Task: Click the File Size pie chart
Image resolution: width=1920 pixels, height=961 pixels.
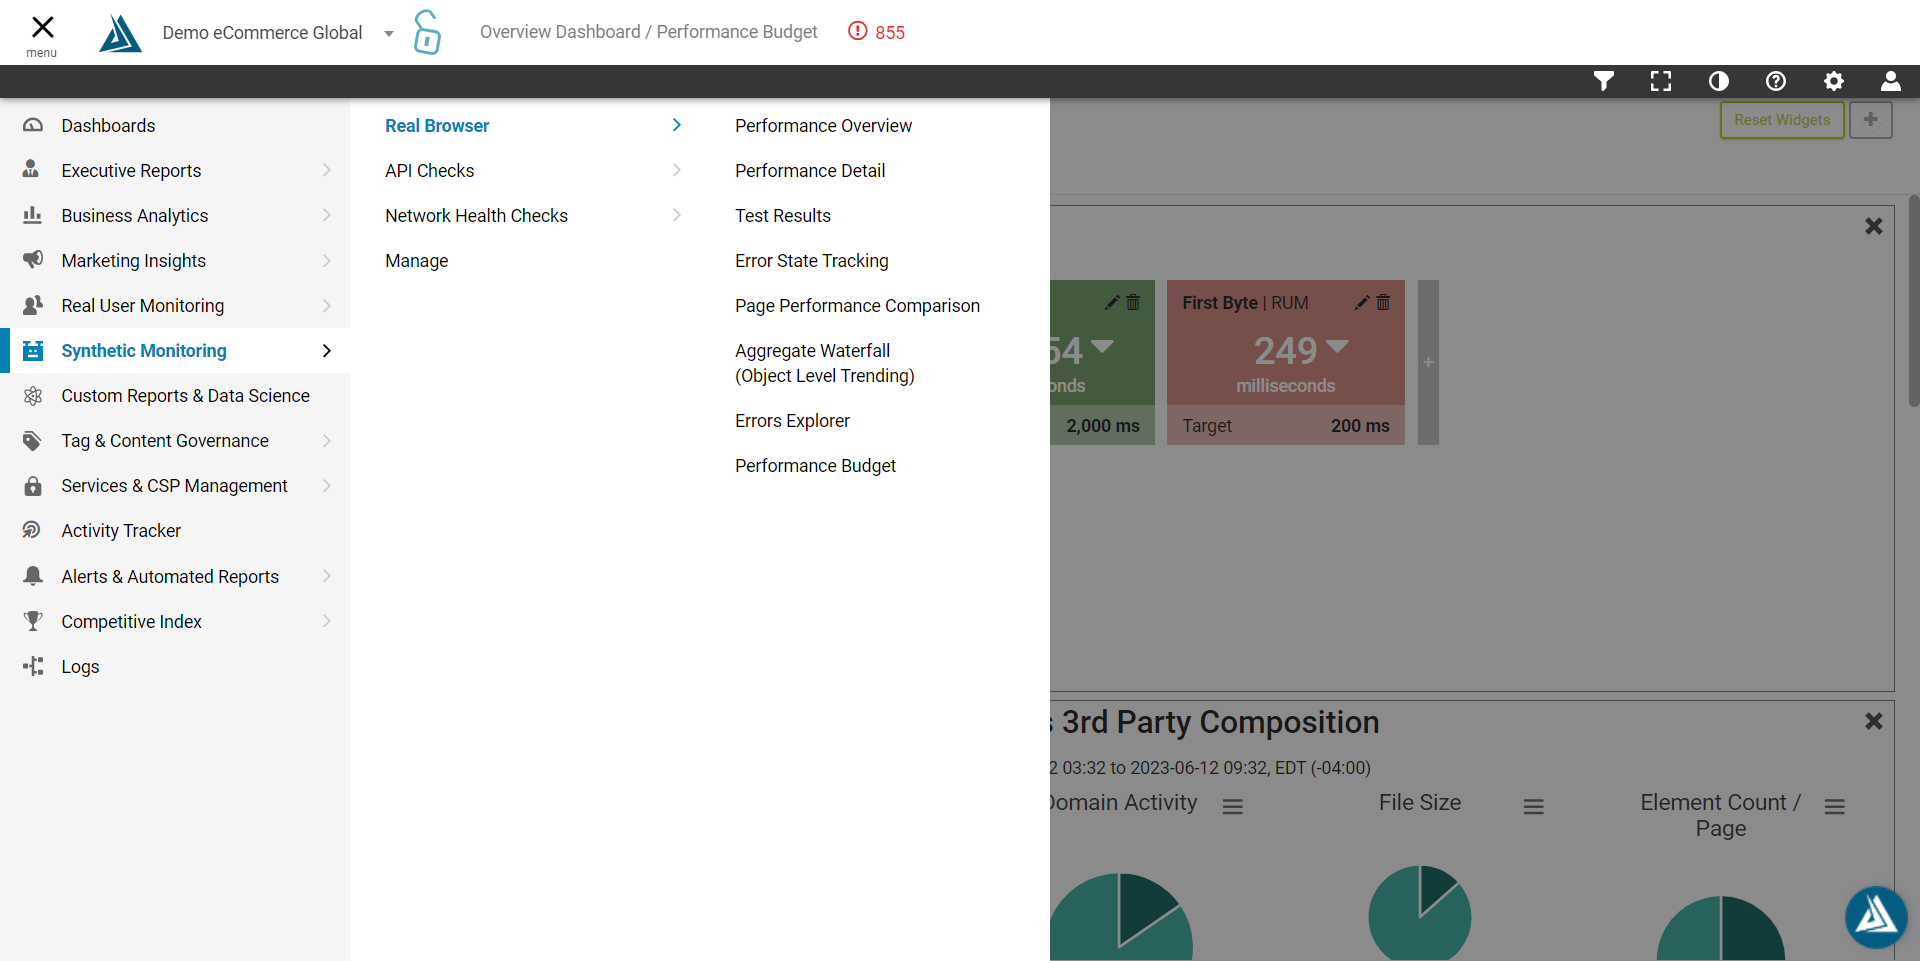Action: tap(1420, 913)
